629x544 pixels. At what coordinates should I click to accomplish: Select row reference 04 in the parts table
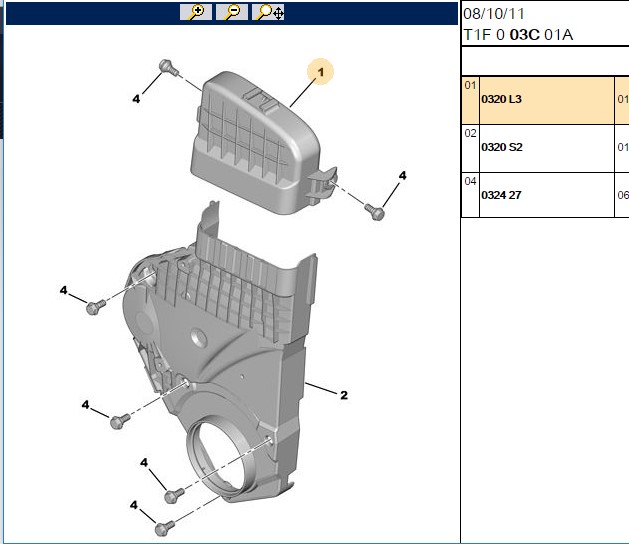tap(470, 181)
